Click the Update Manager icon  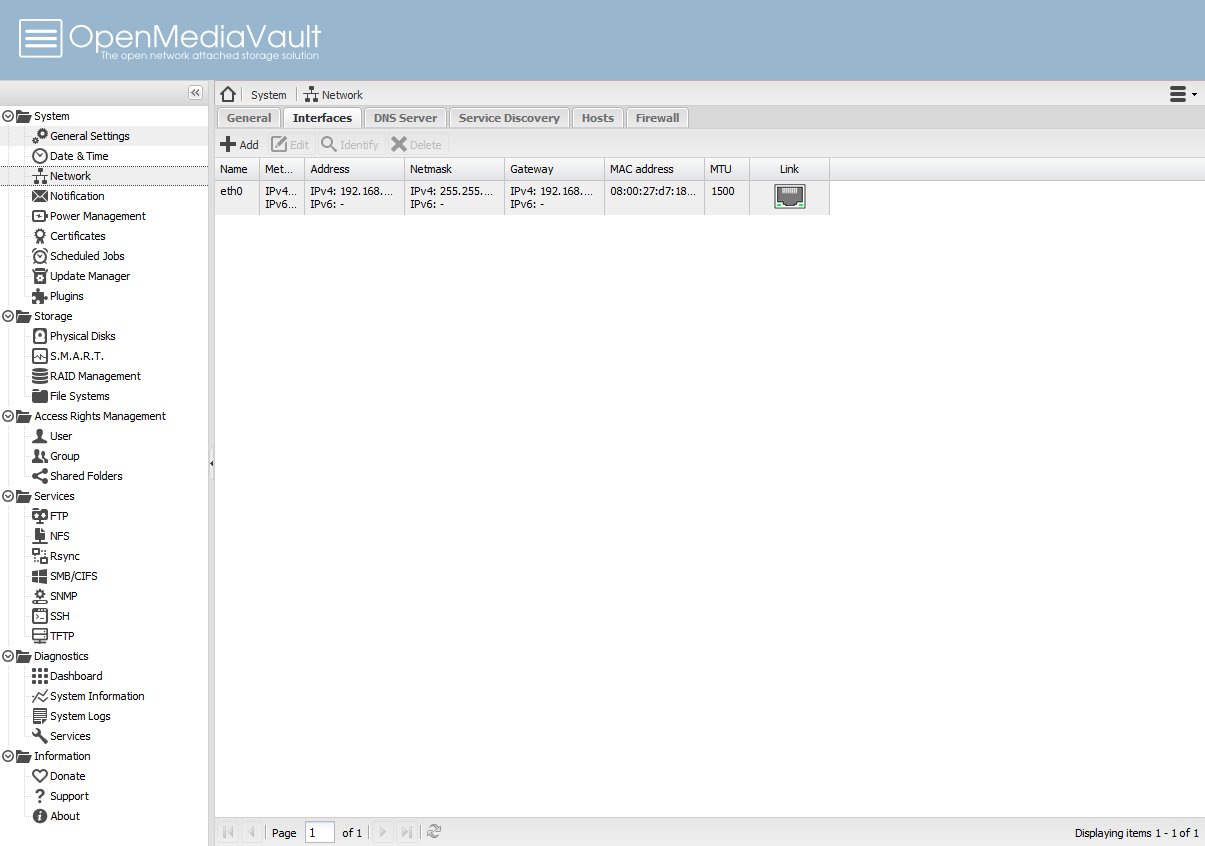click(x=40, y=276)
